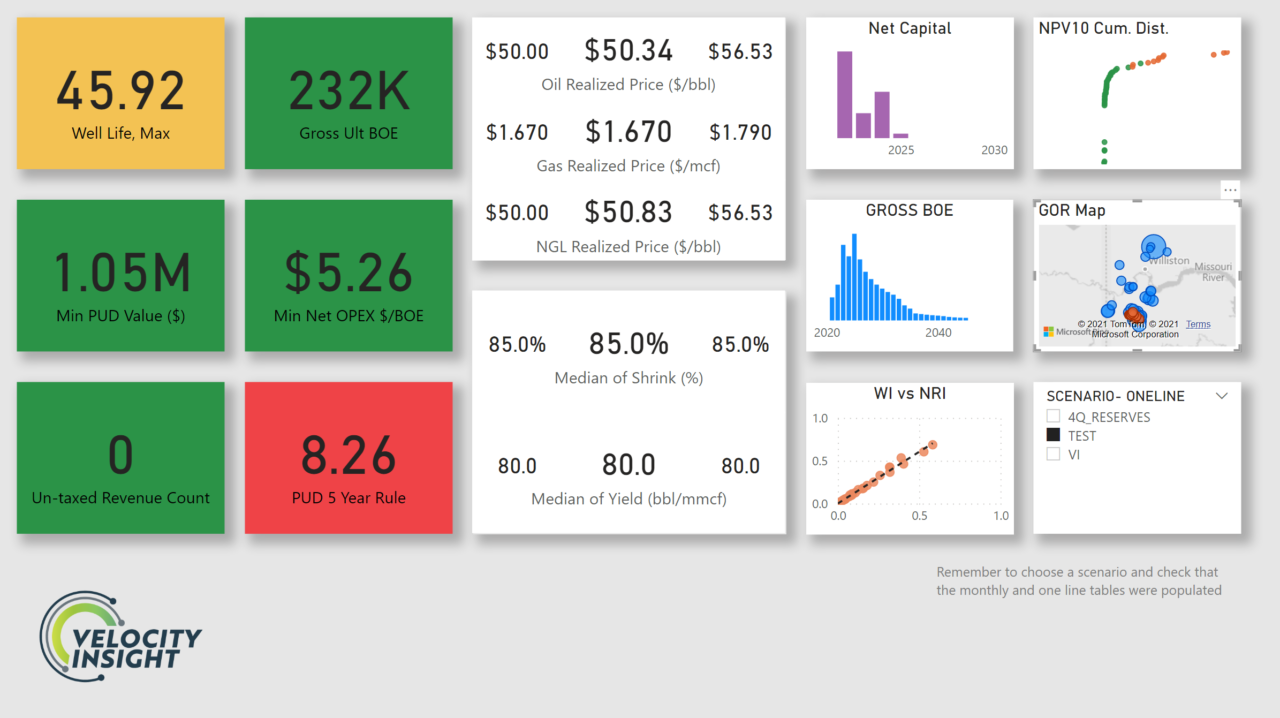Select the orange well cluster on GOR Map

click(x=1134, y=315)
